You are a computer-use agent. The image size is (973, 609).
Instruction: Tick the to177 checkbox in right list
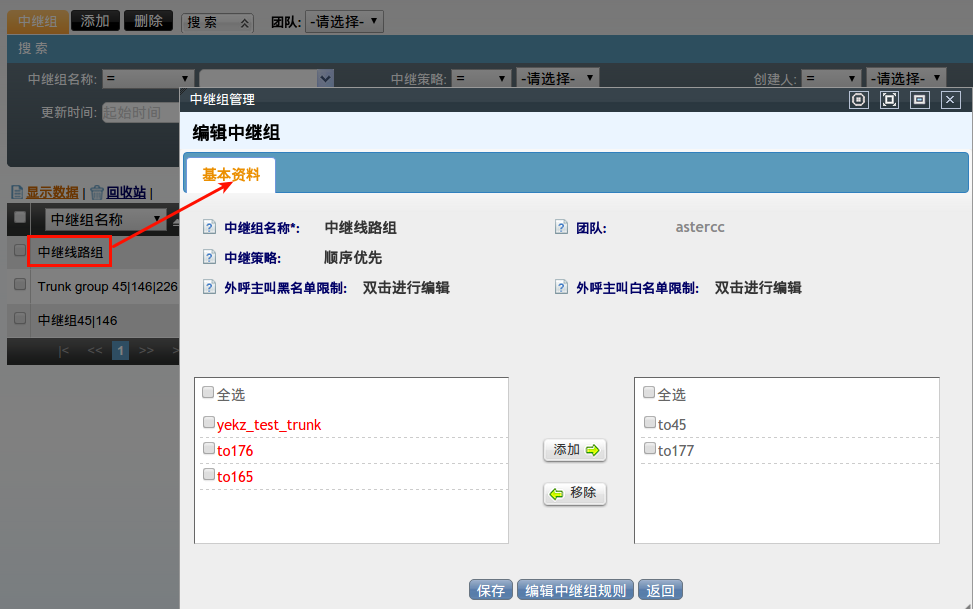tap(650, 449)
